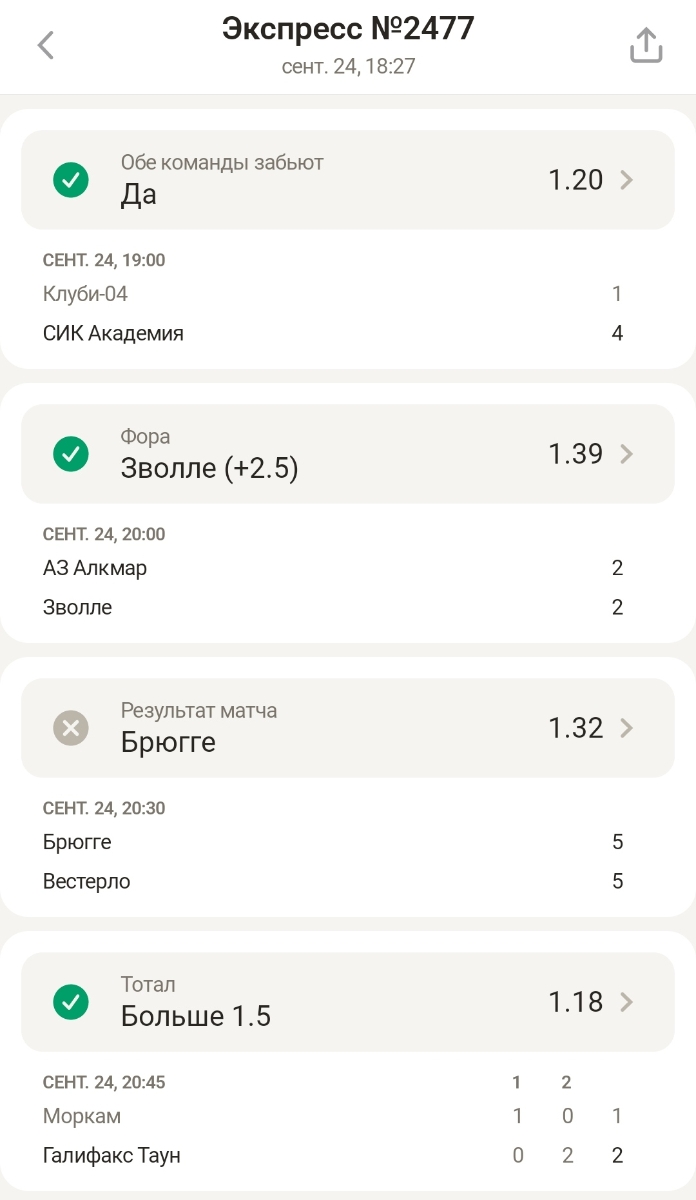Expand chevron next to odds 1.20
Image resolution: width=696 pixels, height=1200 pixels.
(x=627, y=180)
